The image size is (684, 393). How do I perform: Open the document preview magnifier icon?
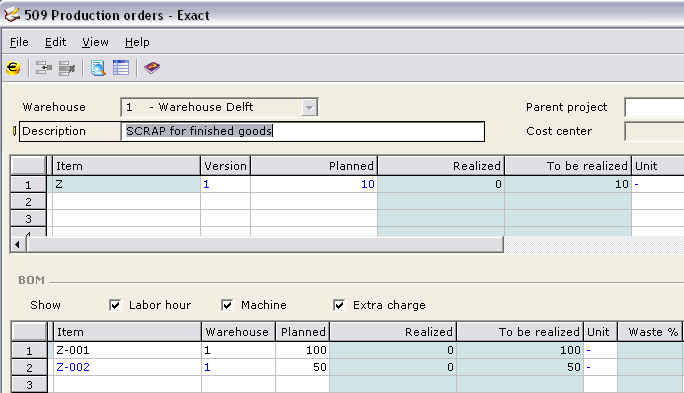pyautogui.click(x=98, y=68)
